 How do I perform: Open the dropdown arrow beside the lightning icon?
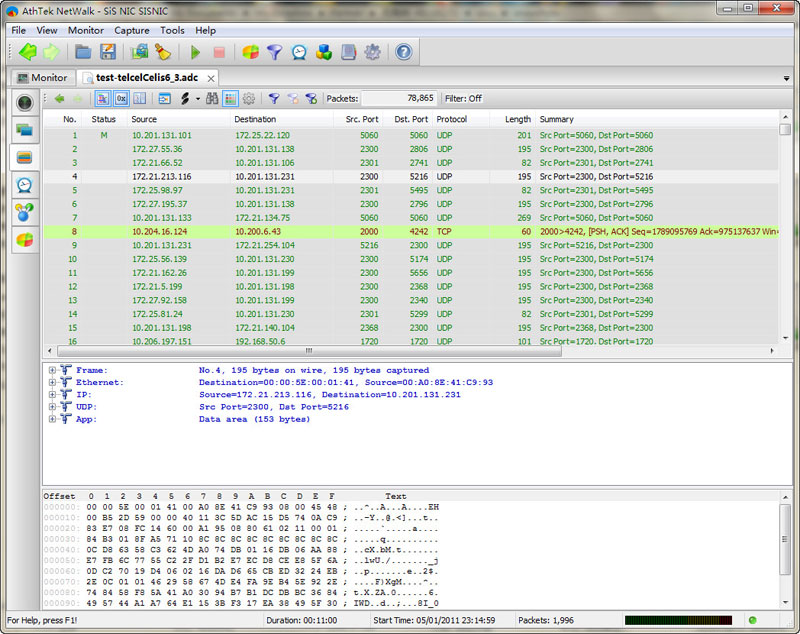click(197, 99)
